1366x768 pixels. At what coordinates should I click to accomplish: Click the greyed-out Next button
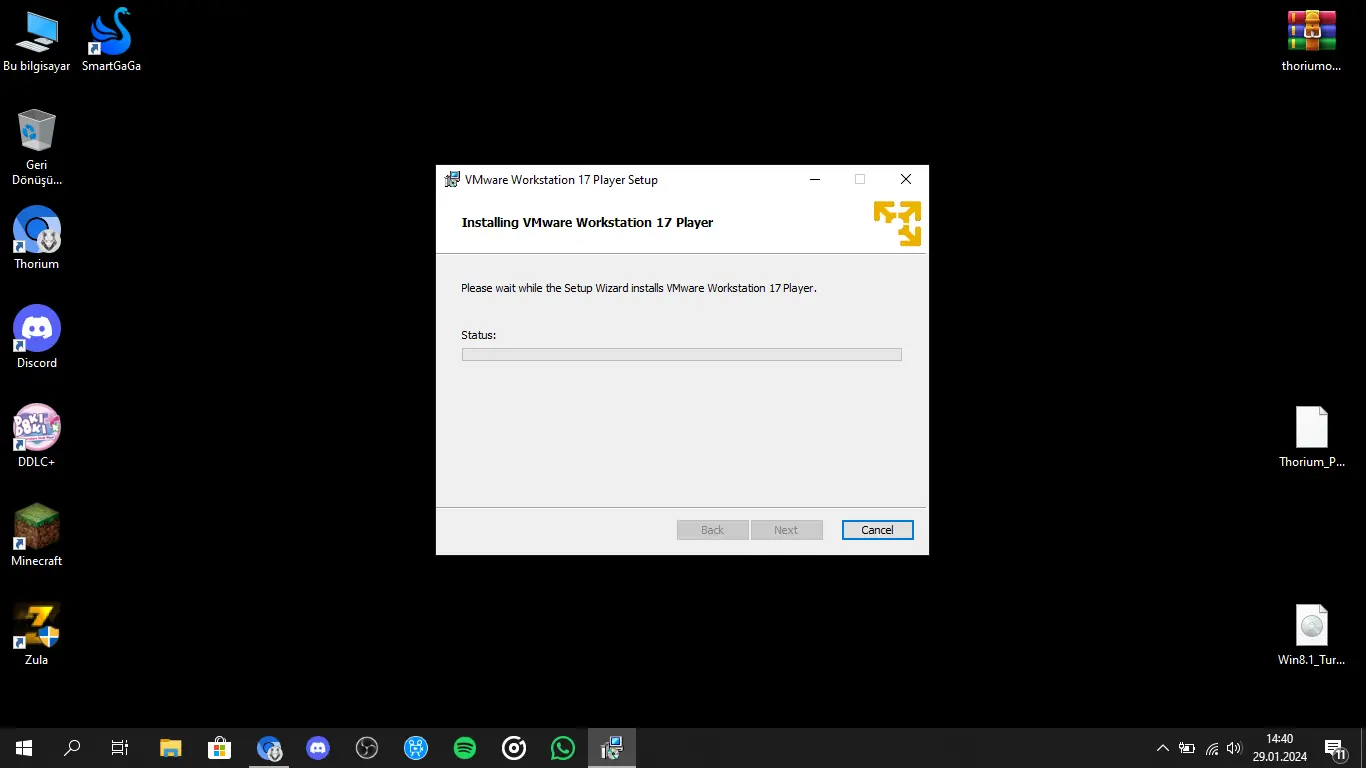tap(786, 530)
